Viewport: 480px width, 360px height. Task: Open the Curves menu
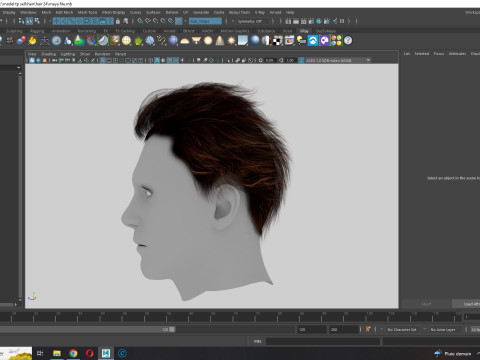click(x=135, y=12)
